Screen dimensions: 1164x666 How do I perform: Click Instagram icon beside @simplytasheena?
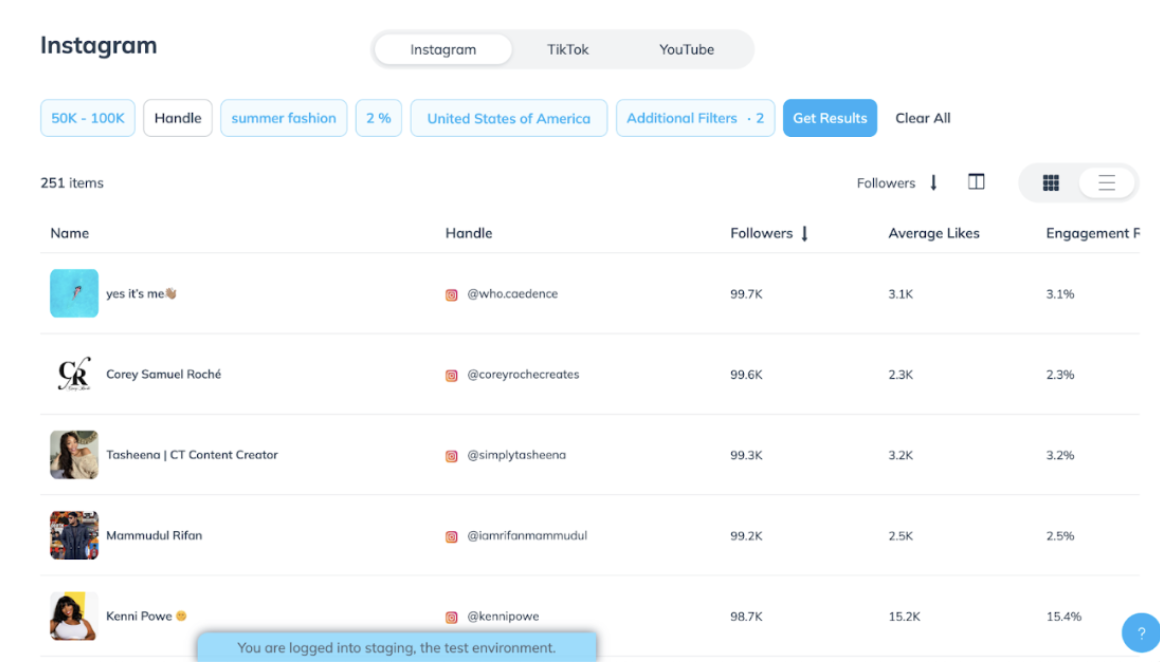click(x=452, y=456)
